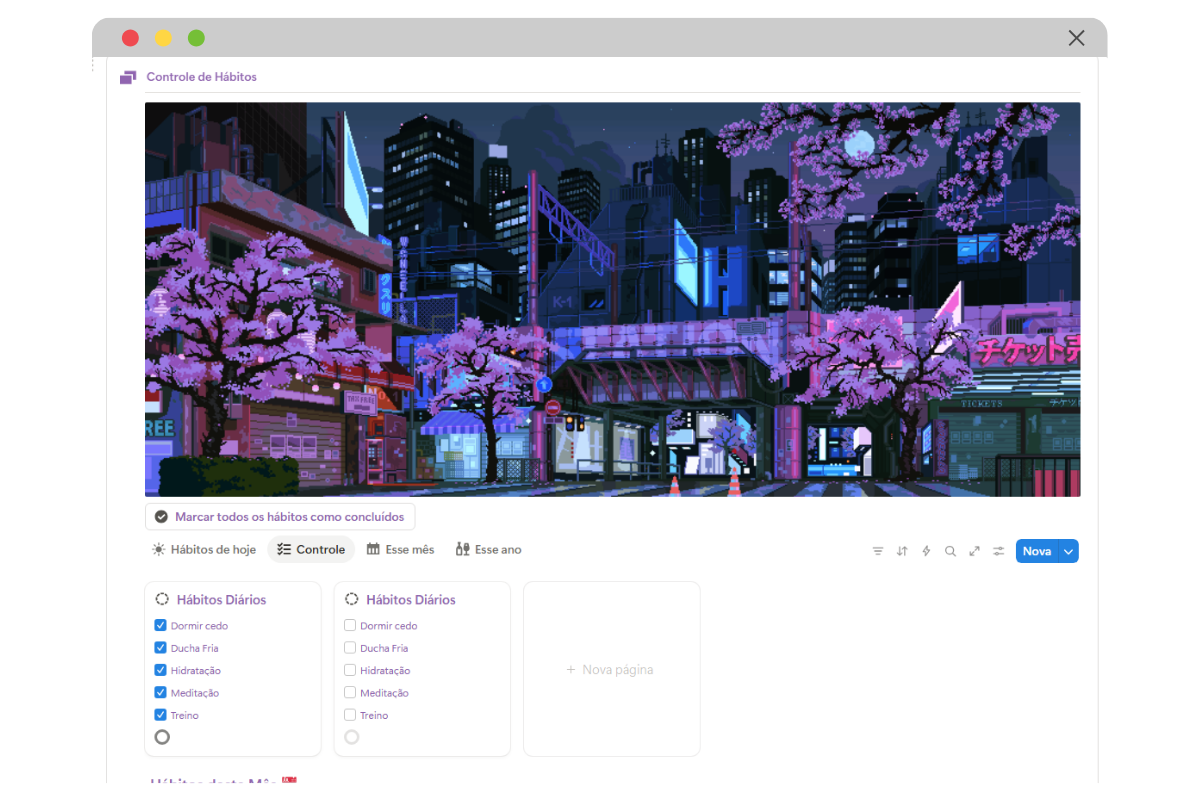This screenshot has width=1200, height=801.
Task: Click Marcar todos os hábitos como concluídos
Action: pyautogui.click(x=280, y=517)
